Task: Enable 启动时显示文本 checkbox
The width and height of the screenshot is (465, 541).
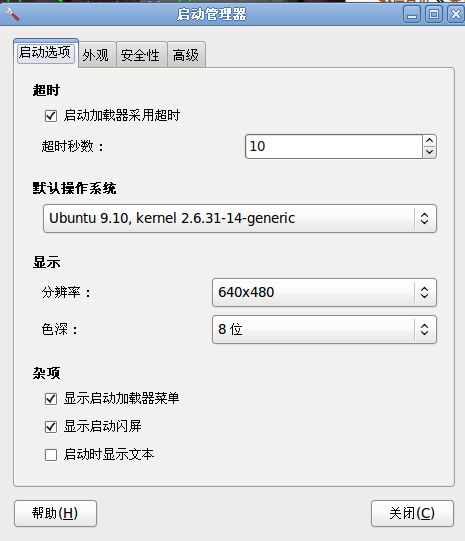Action: (51, 455)
